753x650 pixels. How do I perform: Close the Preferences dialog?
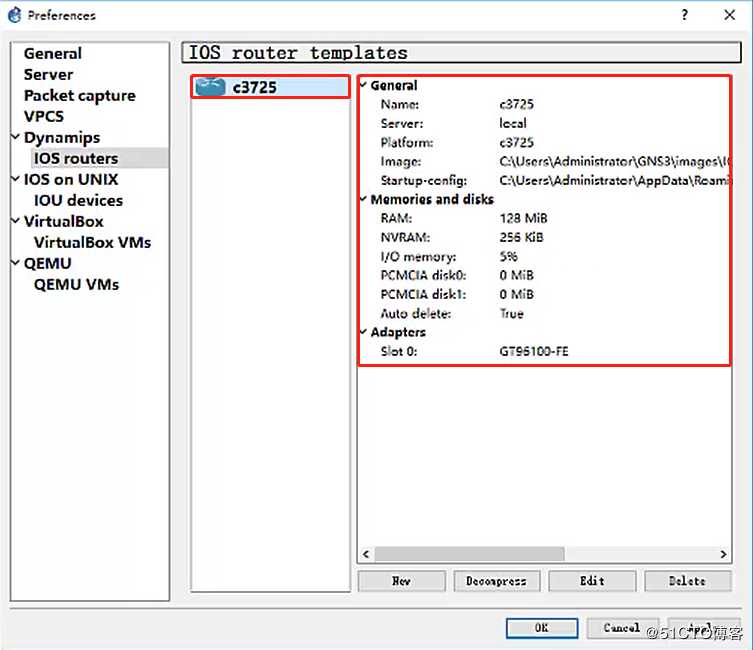click(729, 15)
